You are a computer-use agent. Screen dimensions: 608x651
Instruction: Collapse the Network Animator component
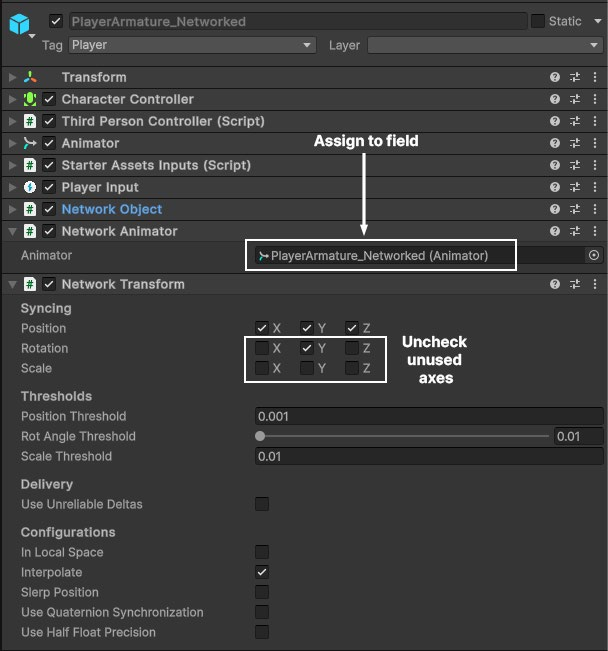click(12, 232)
